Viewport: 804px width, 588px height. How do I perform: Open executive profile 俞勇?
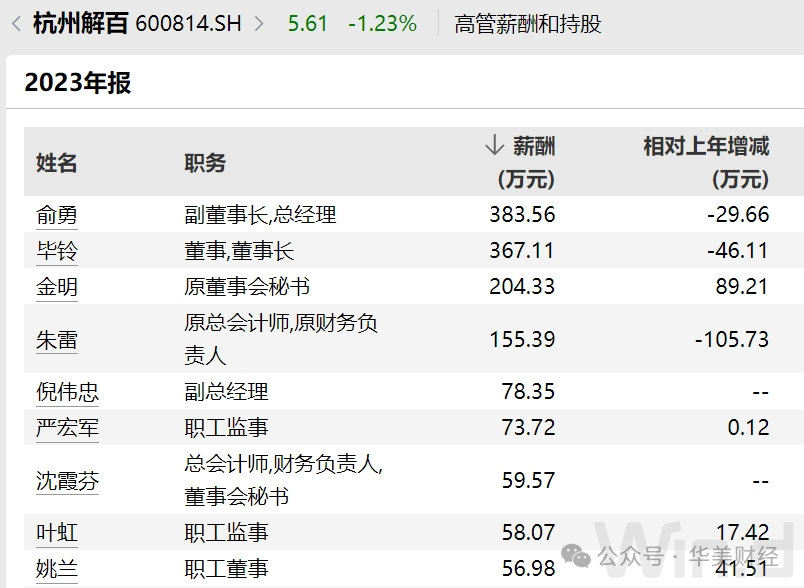(57, 215)
